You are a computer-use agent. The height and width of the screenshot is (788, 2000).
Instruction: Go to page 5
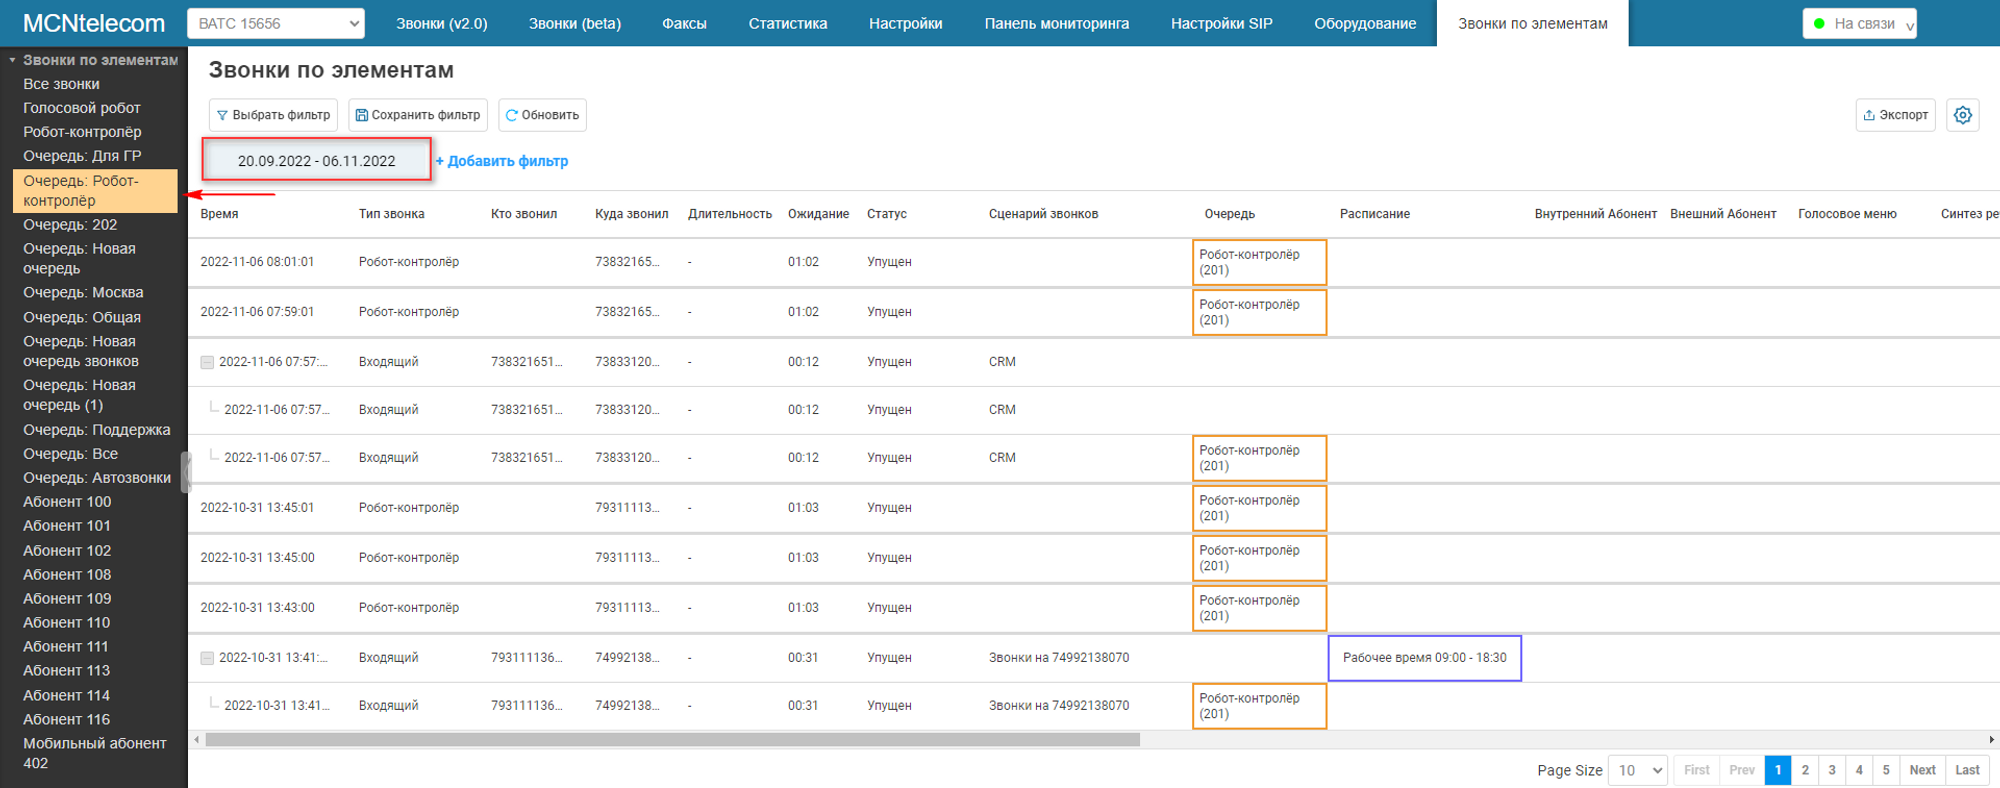[x=1886, y=770]
